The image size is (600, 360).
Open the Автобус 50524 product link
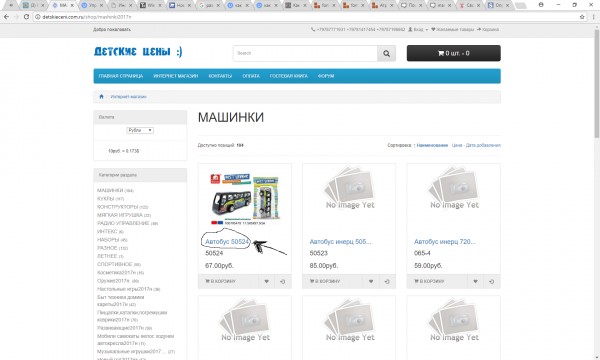click(227, 242)
